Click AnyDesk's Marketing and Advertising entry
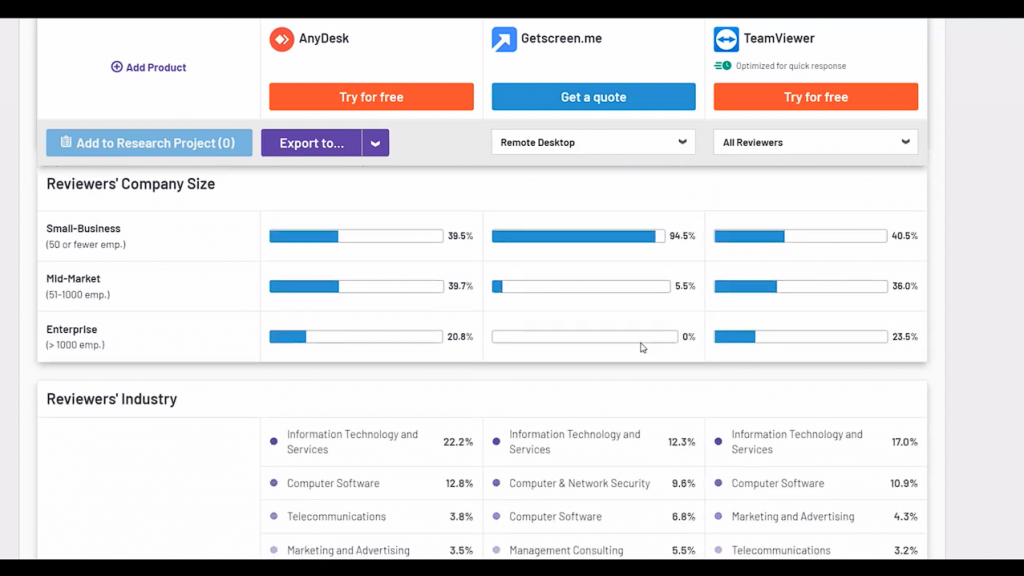This screenshot has width=1024, height=576. click(348, 550)
